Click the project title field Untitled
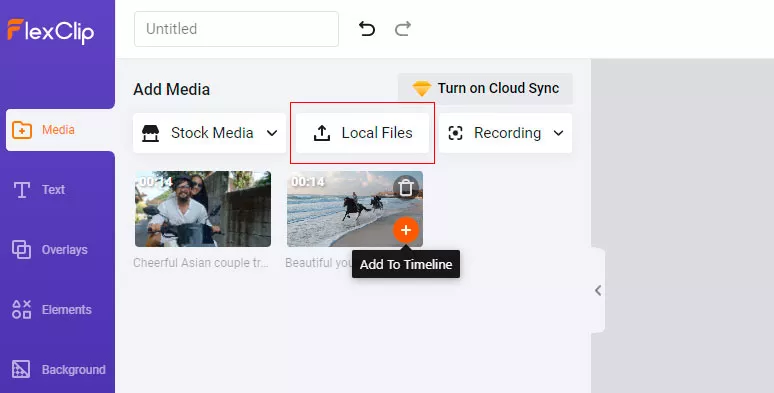The image size is (774, 393). 236,29
